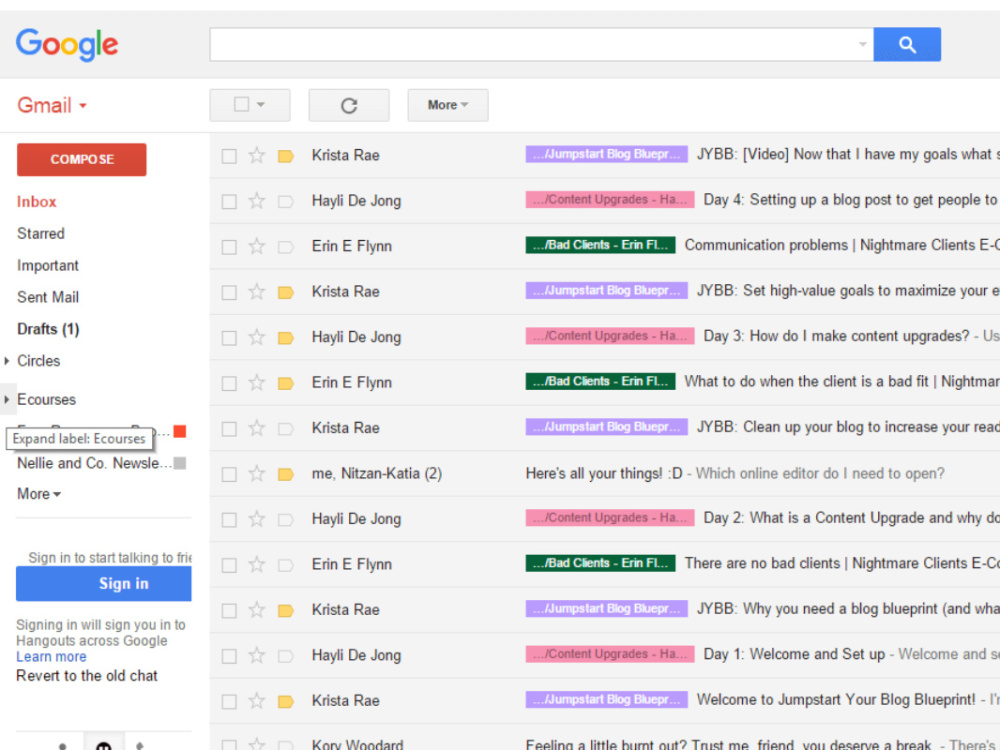
Task: Select the Krista Rae JYBB Video email checkbox
Action: (229, 156)
